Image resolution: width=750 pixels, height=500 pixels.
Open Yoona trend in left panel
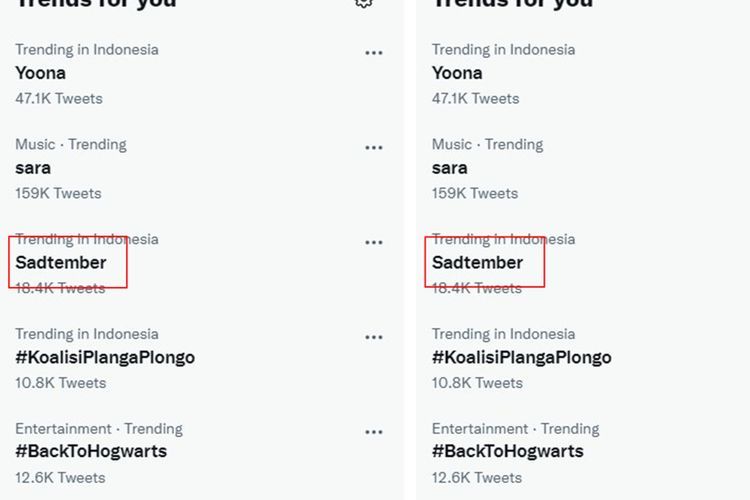click(41, 73)
